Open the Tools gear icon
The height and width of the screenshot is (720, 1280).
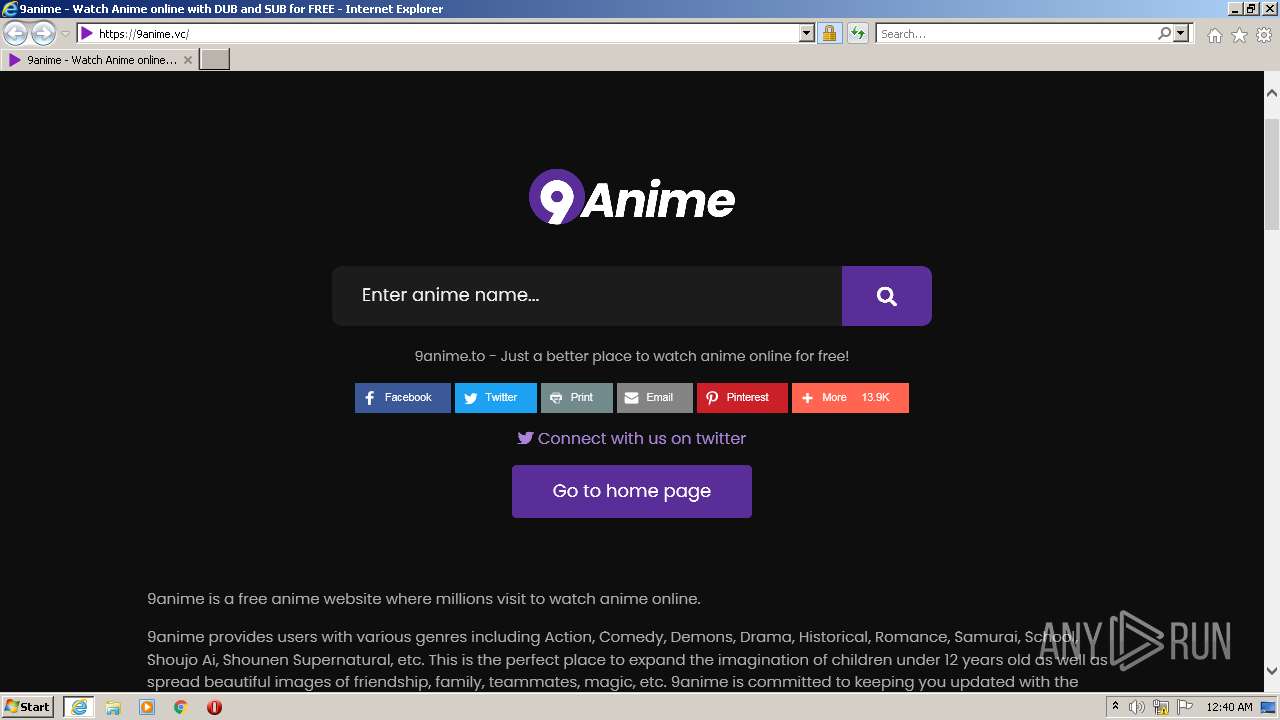[x=1264, y=35]
